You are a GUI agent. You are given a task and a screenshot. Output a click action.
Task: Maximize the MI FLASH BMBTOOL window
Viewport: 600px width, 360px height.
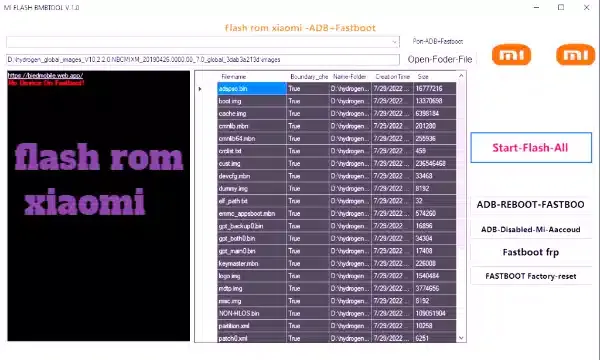pyautogui.click(x=561, y=7)
